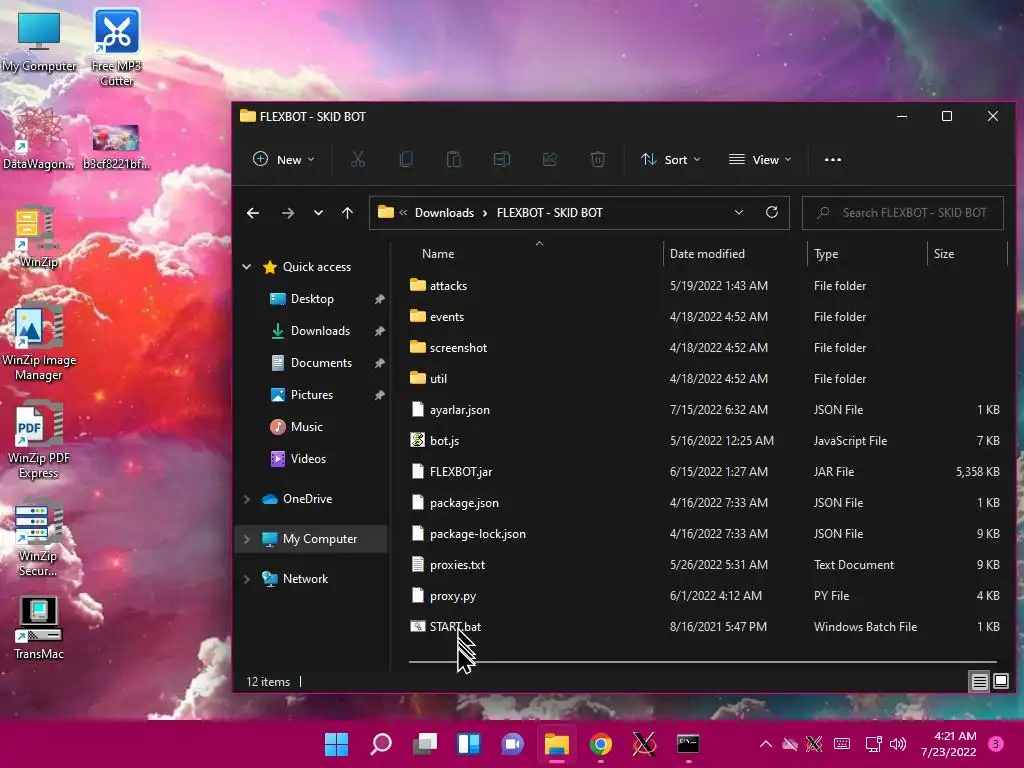Screen dimensions: 1024x768
Task: Open Task View on taskbar
Action: [425, 744]
